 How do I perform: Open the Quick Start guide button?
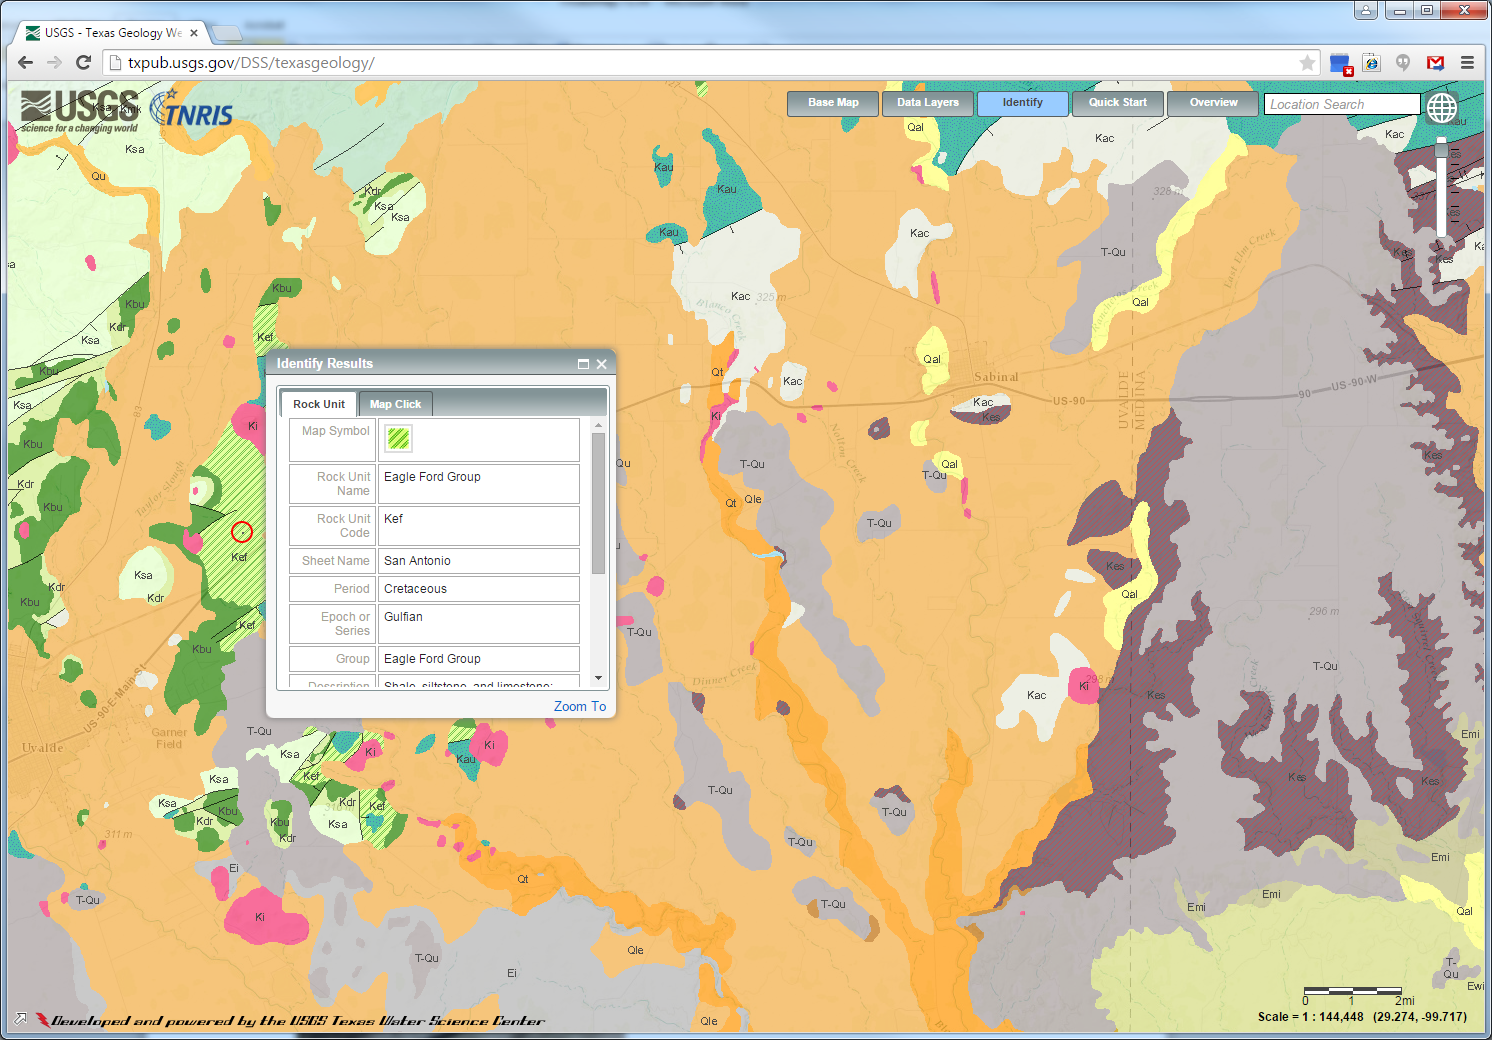click(1117, 103)
